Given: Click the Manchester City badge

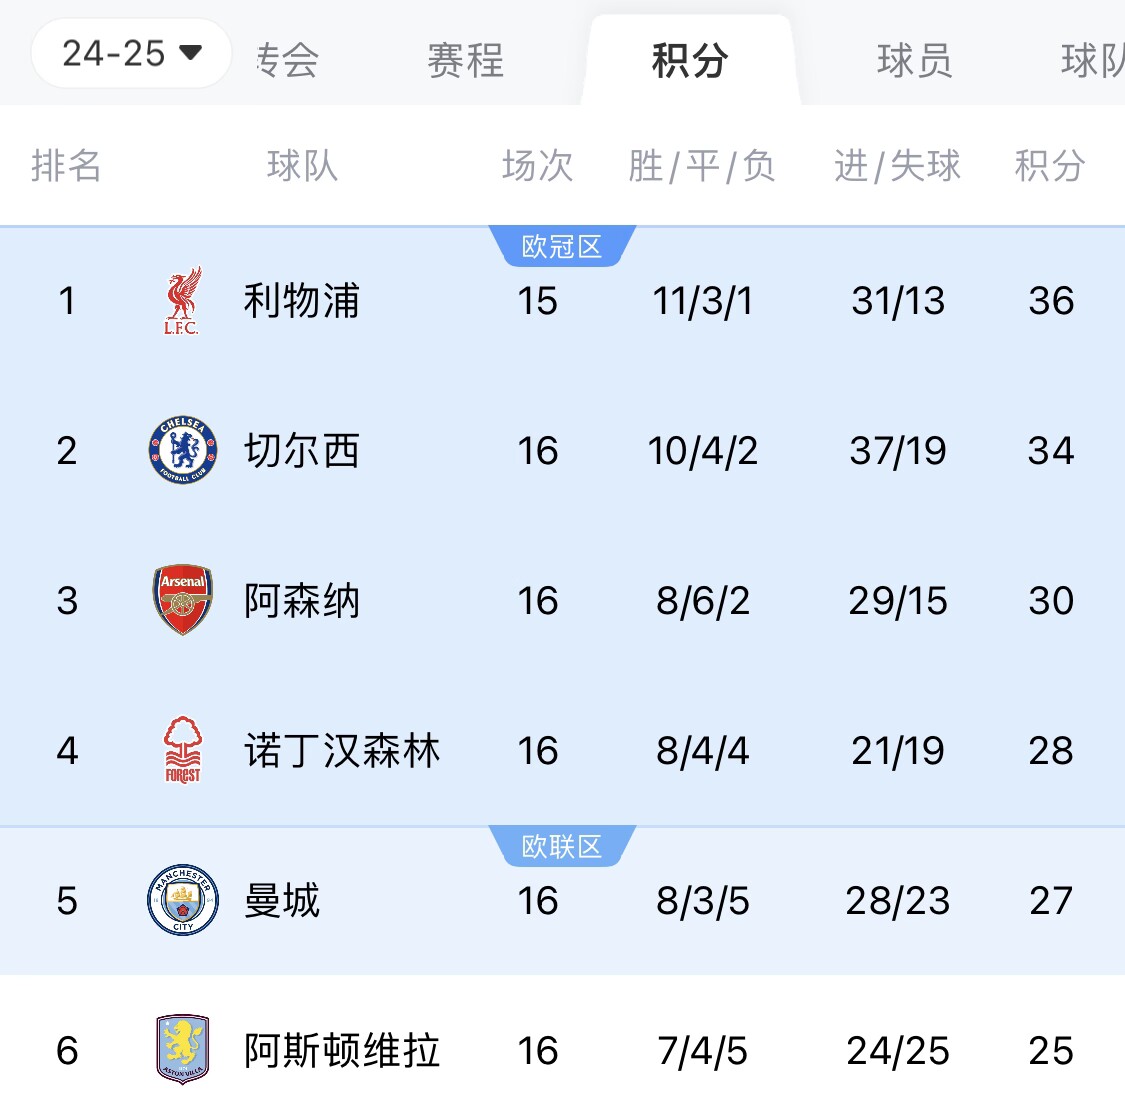Looking at the screenshot, I should pos(182,900).
